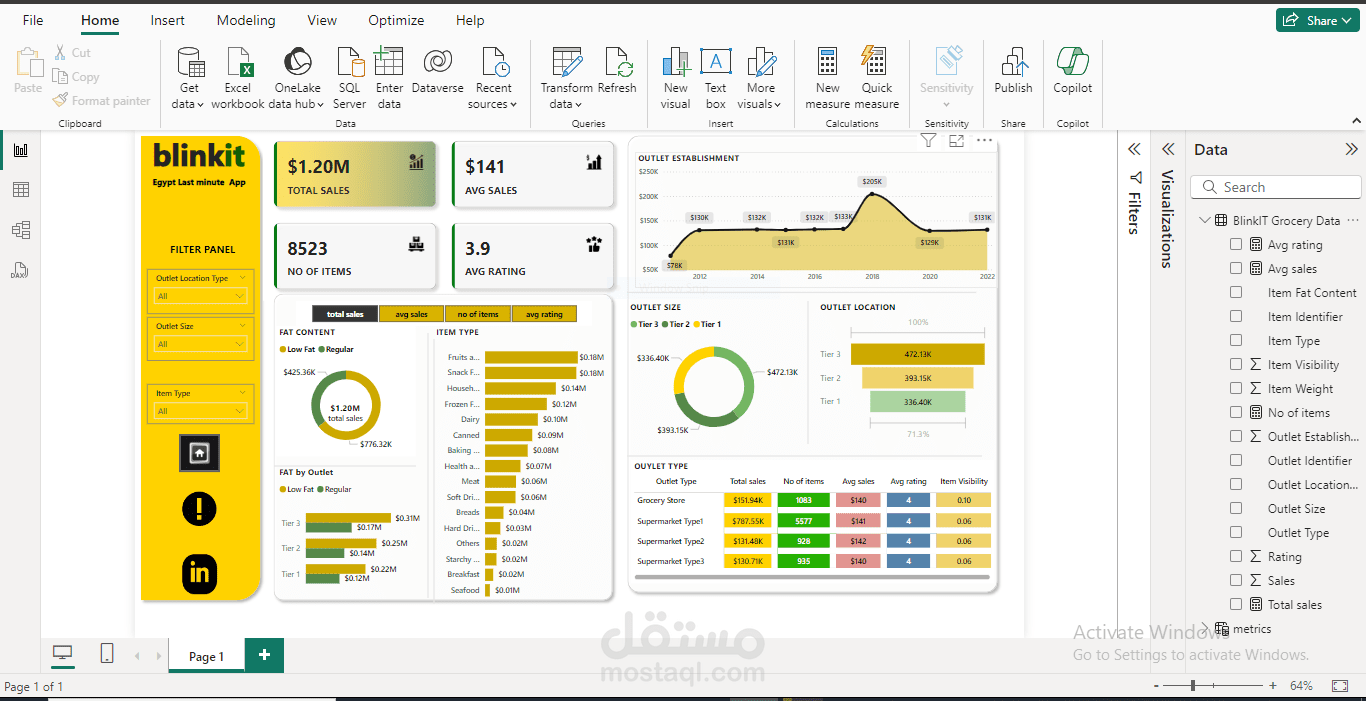Image resolution: width=1366 pixels, height=701 pixels.
Task: Click the home icon in the filter panel
Action: click(200, 453)
